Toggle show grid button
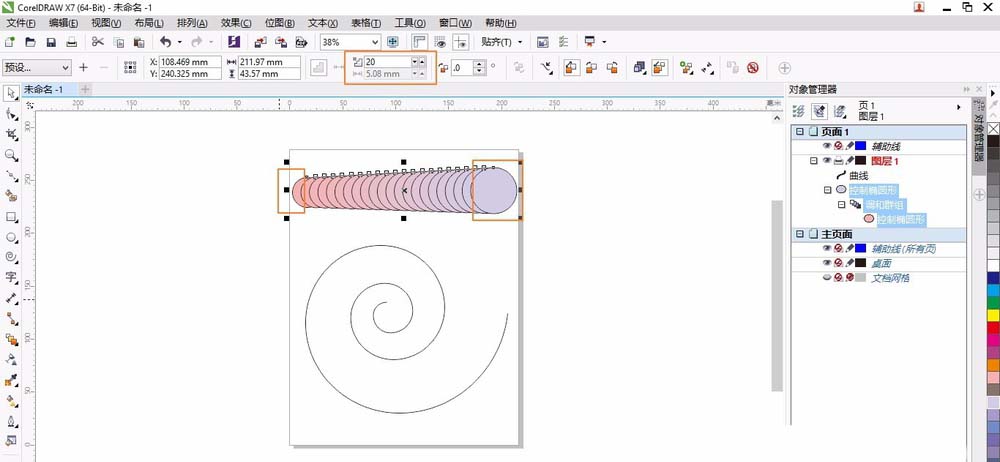Screen dimensions: 1000x462 [440, 42]
